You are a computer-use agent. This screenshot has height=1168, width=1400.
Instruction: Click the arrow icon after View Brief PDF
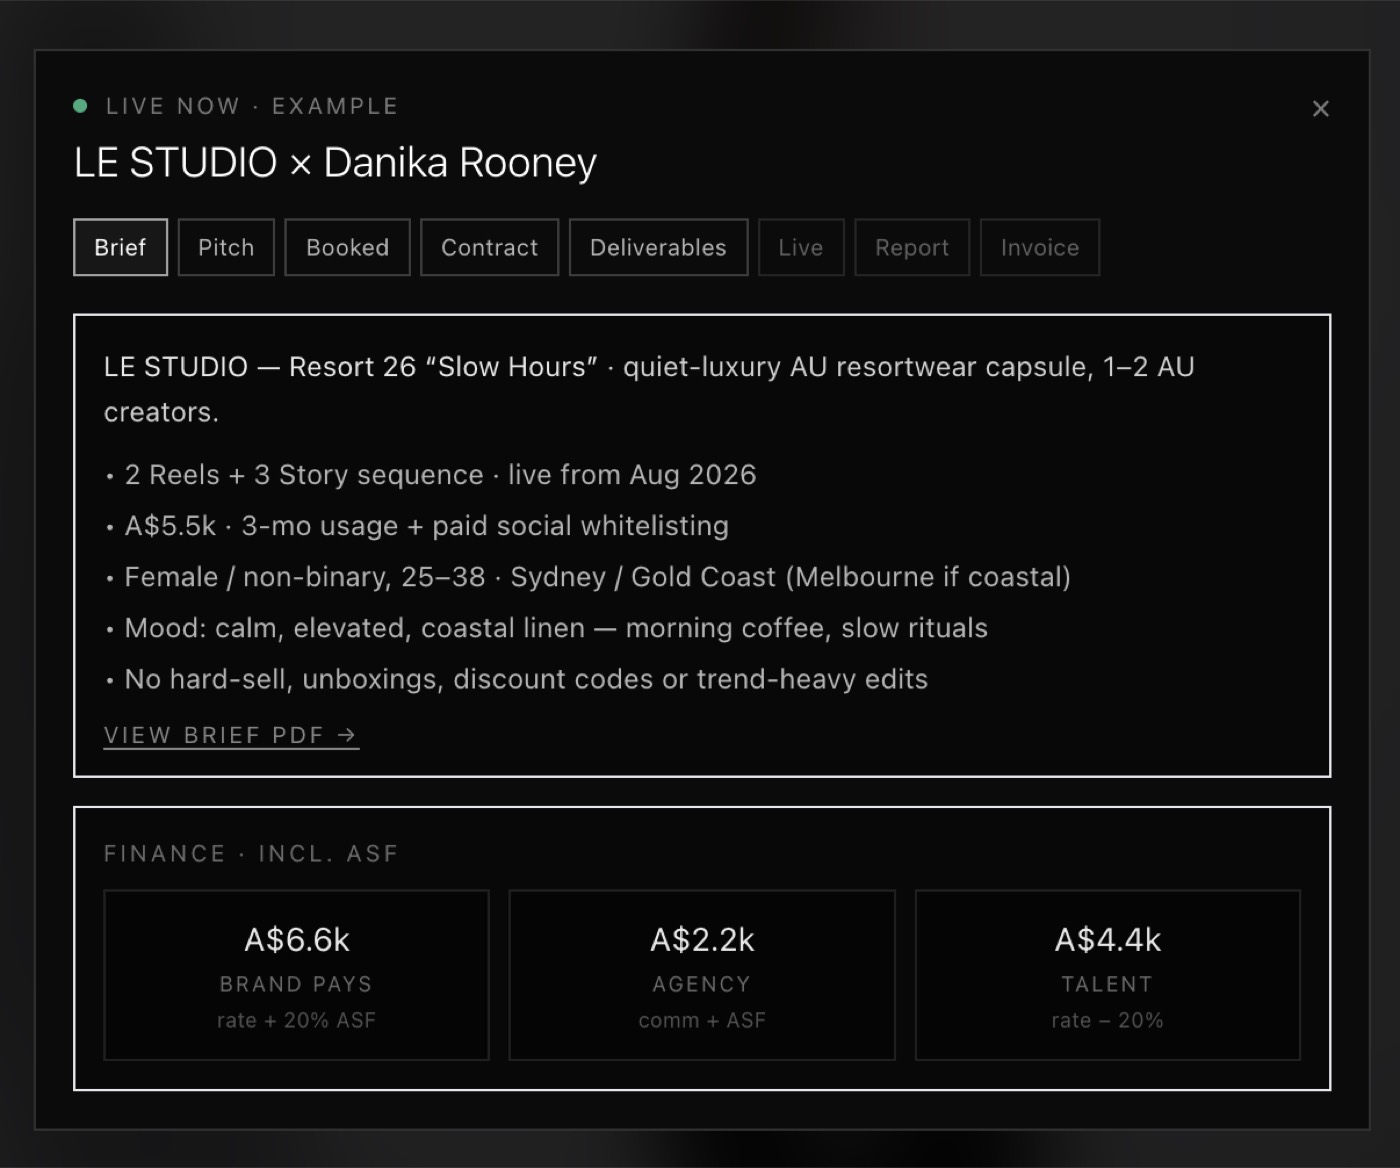(346, 735)
